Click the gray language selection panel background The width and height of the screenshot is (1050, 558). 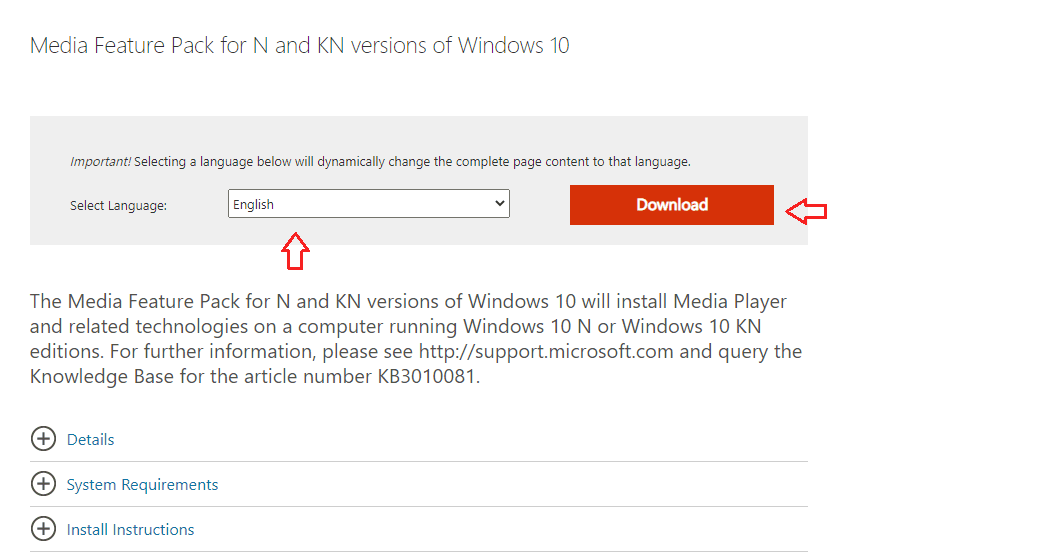tap(419, 134)
